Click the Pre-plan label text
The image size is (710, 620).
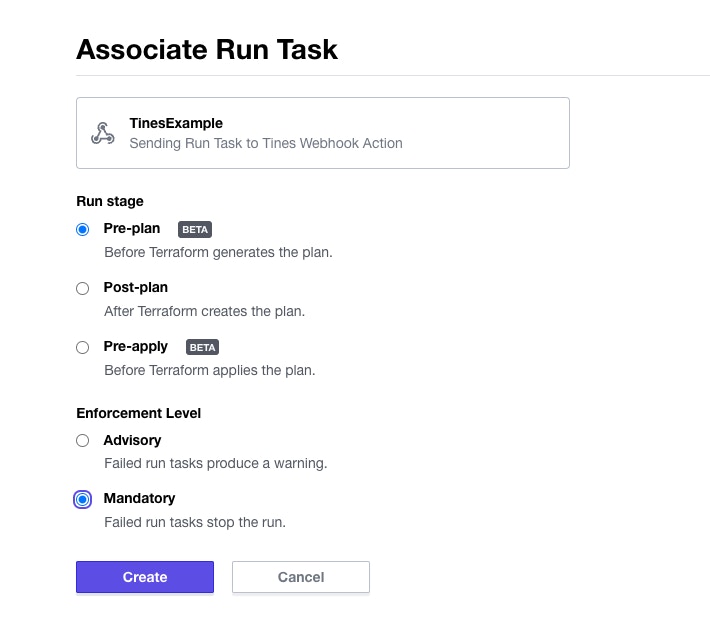pos(132,228)
